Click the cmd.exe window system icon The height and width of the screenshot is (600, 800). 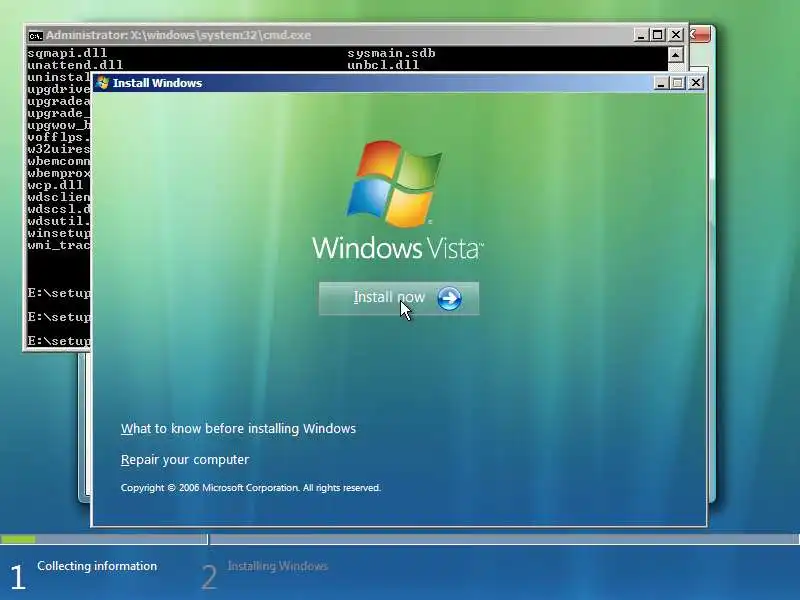pyautogui.click(x=35, y=36)
